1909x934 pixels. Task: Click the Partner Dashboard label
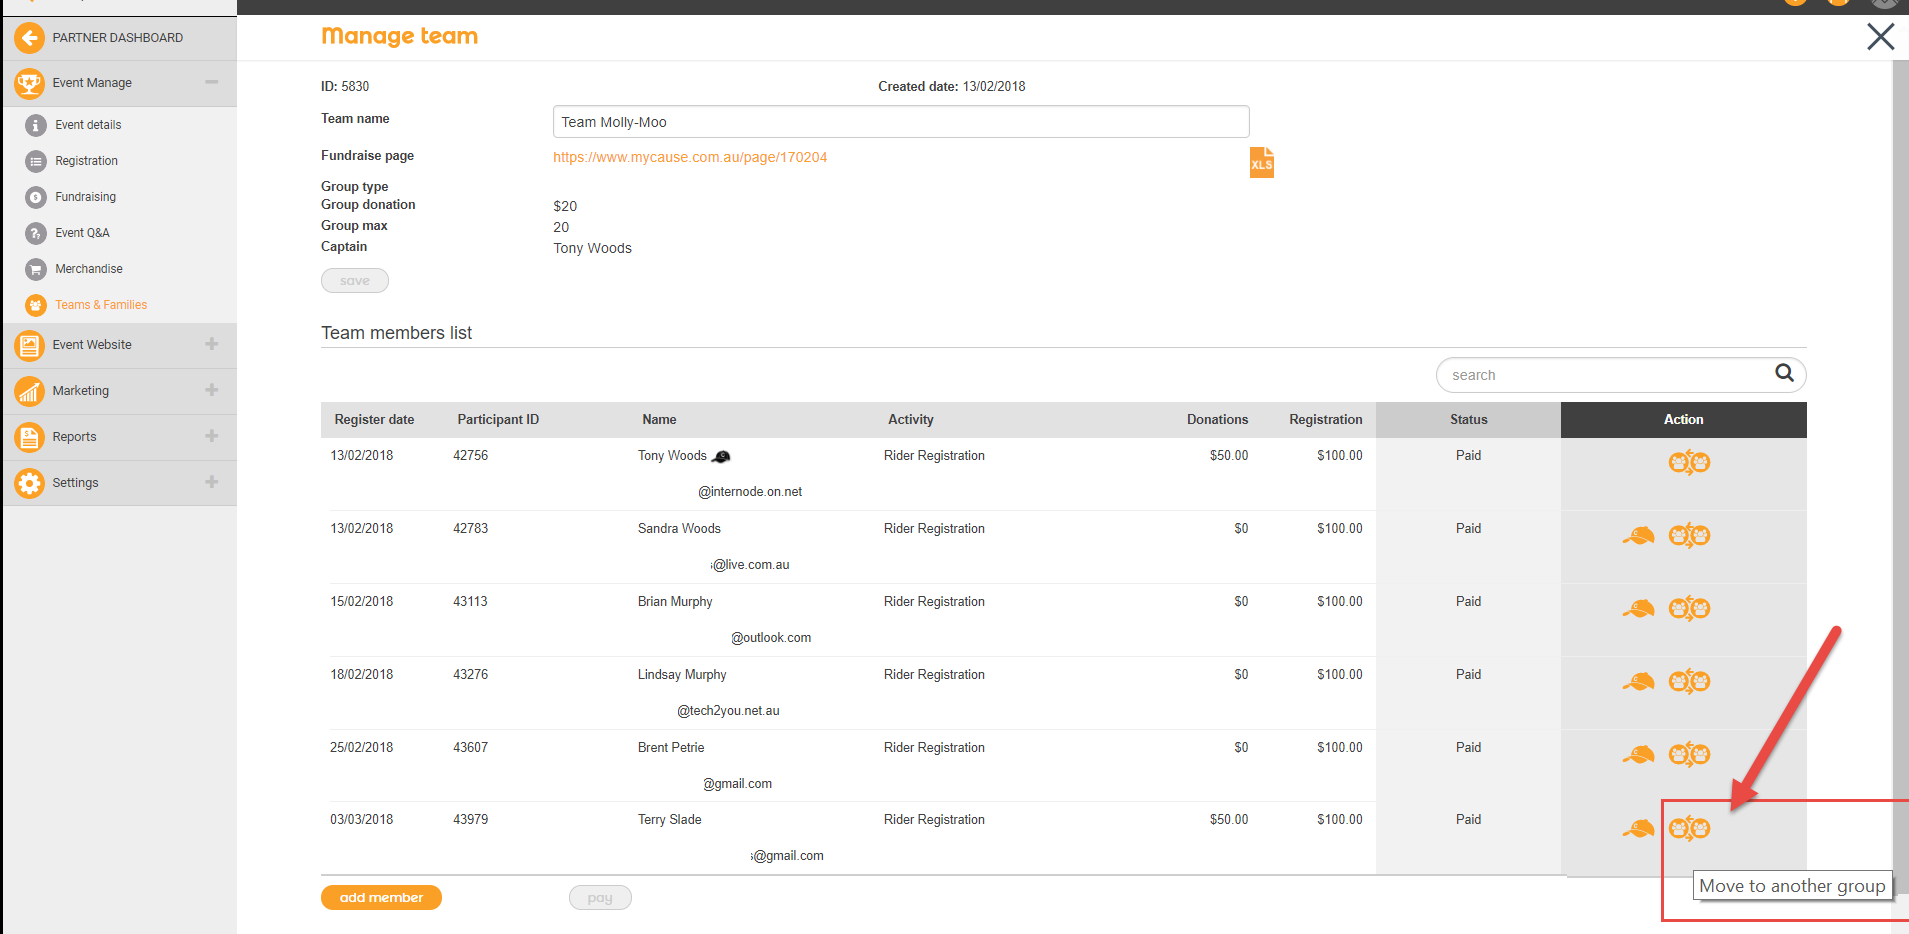[117, 38]
